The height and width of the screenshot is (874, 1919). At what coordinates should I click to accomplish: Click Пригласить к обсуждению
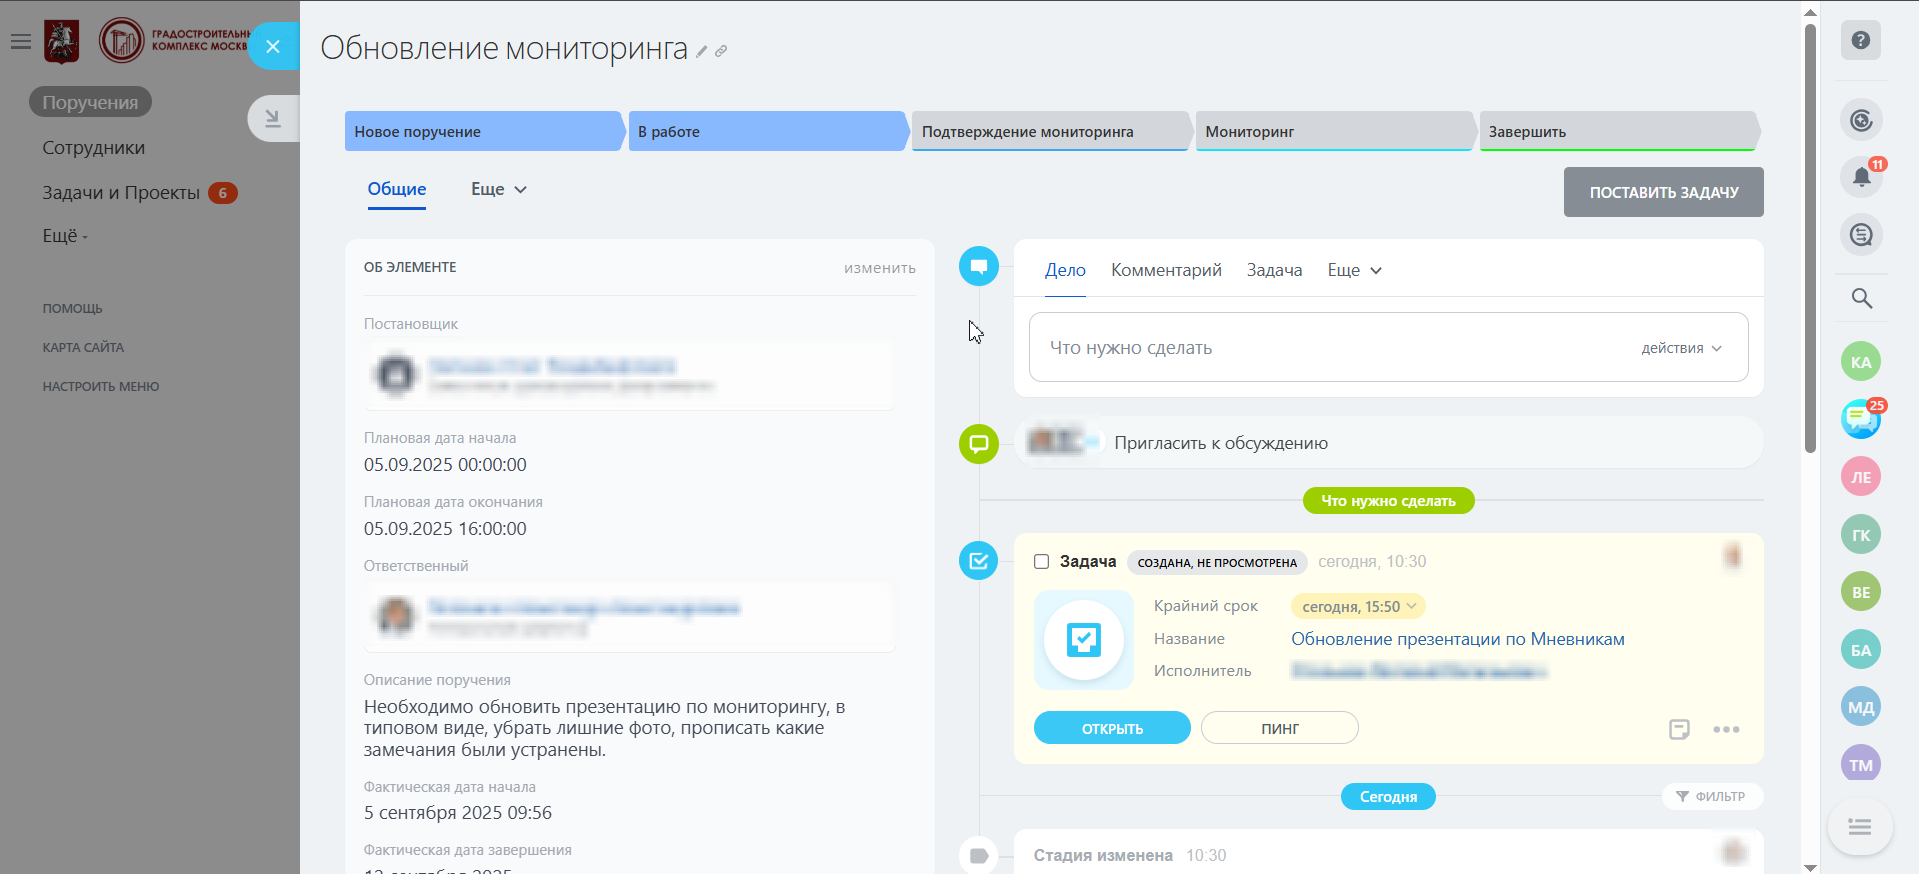pyautogui.click(x=1221, y=443)
